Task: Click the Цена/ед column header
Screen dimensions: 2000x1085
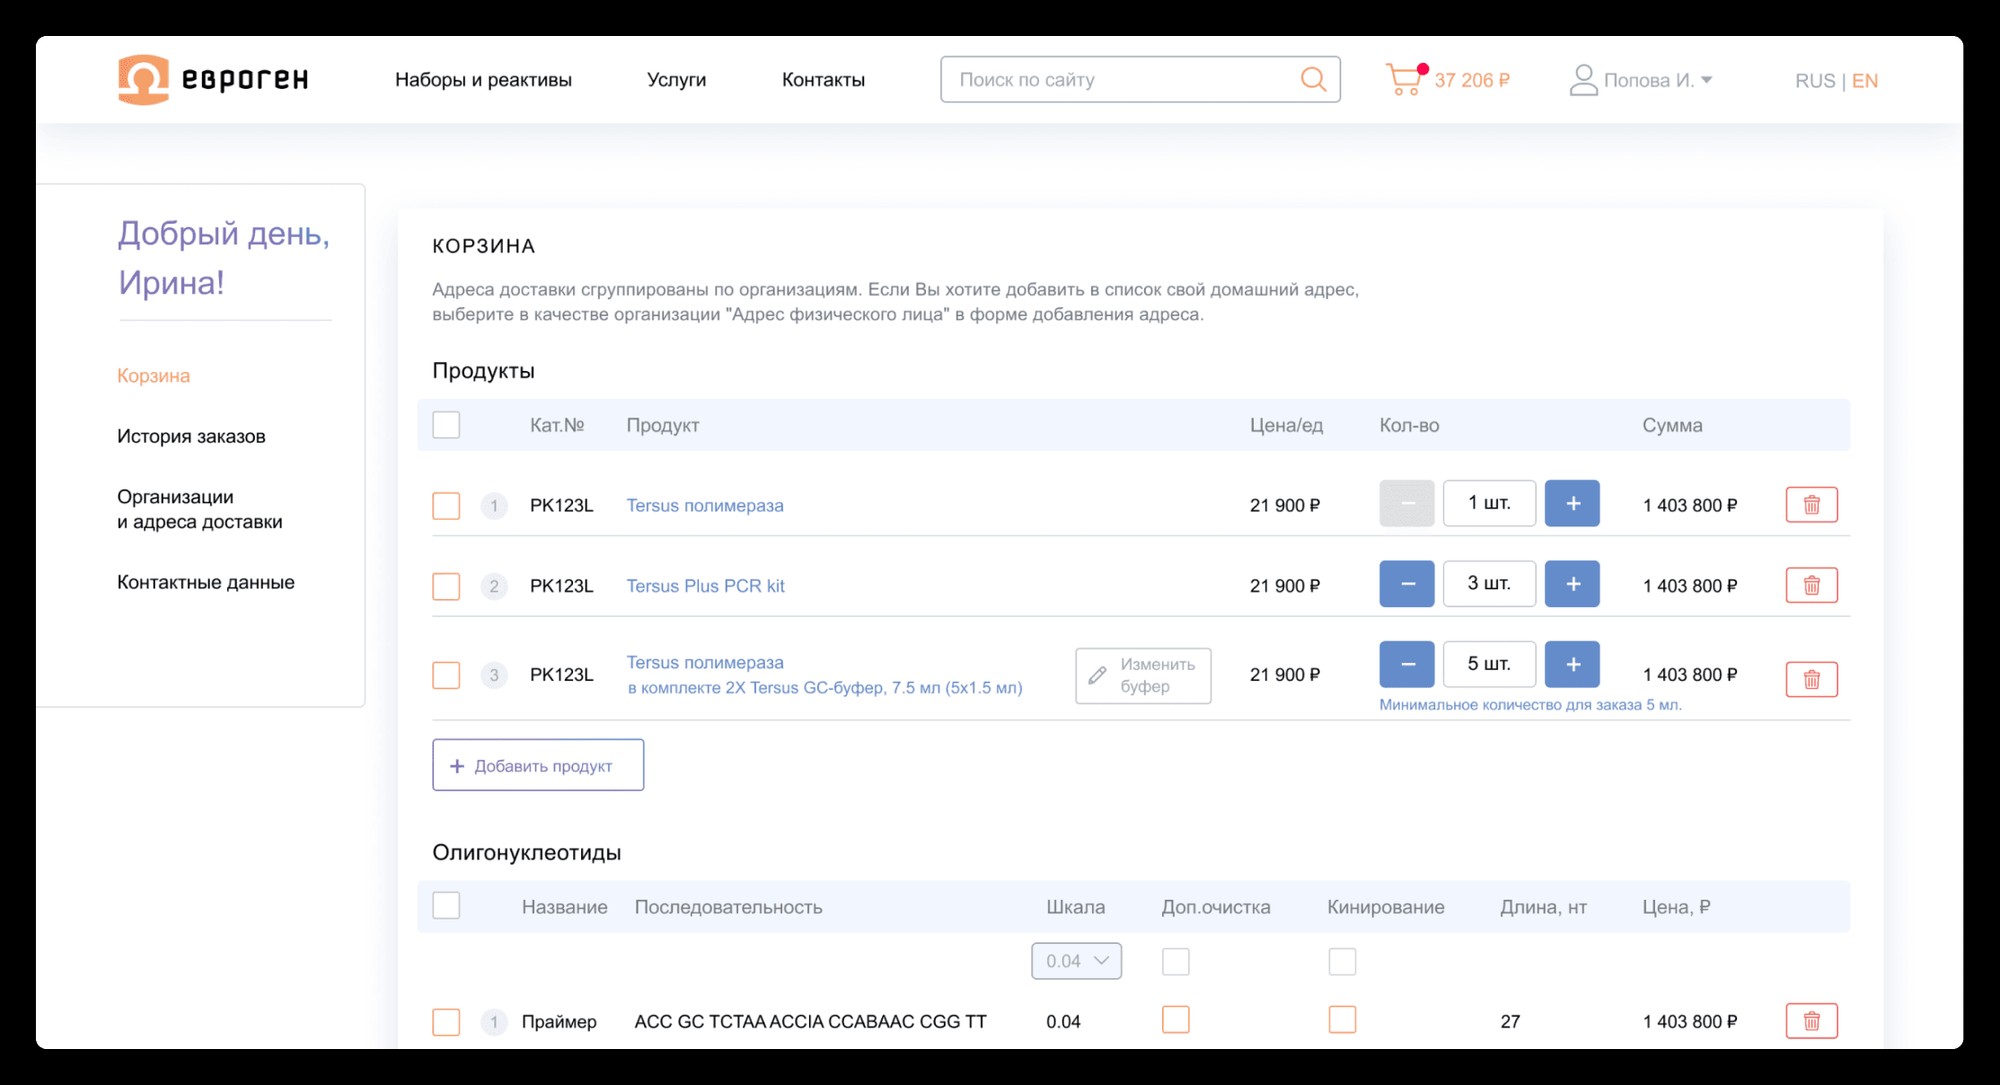Action: pyautogui.click(x=1286, y=425)
